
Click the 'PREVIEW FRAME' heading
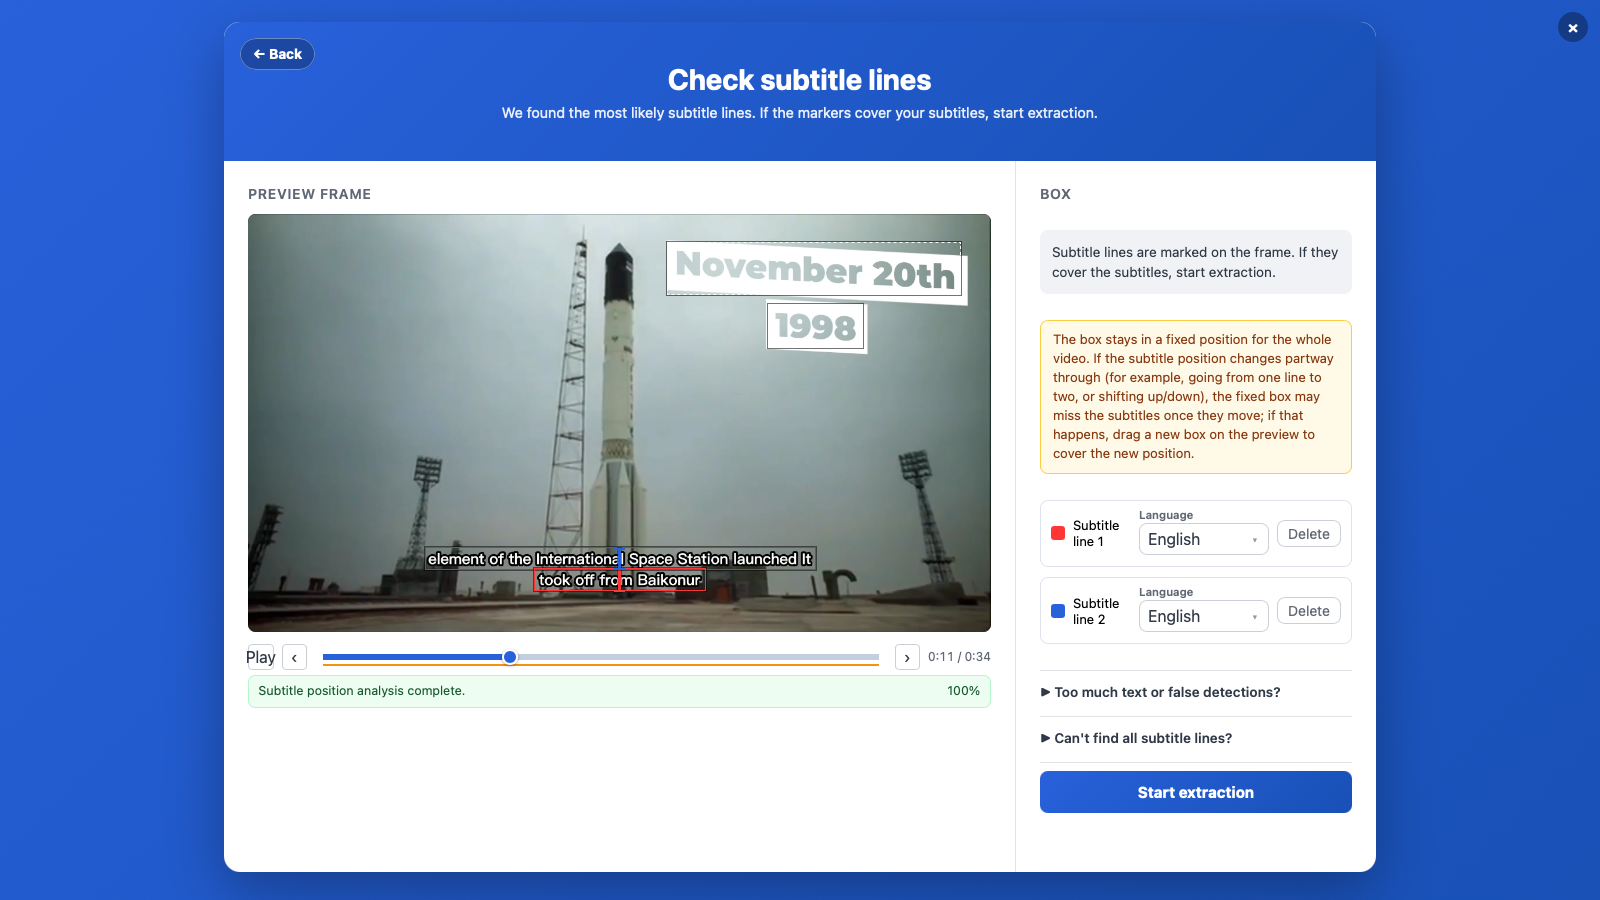tap(309, 194)
